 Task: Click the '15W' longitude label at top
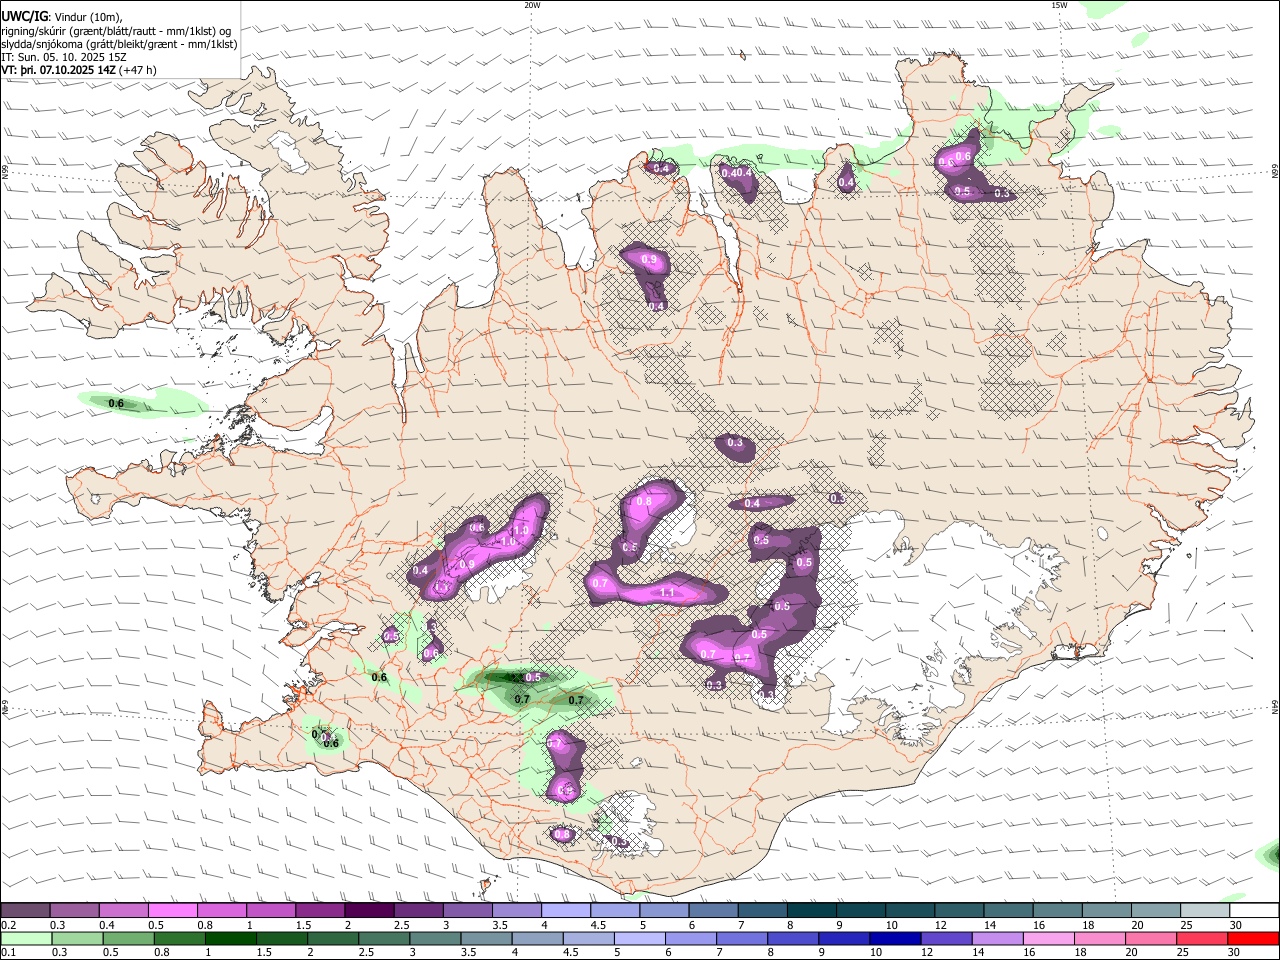coord(1059,5)
